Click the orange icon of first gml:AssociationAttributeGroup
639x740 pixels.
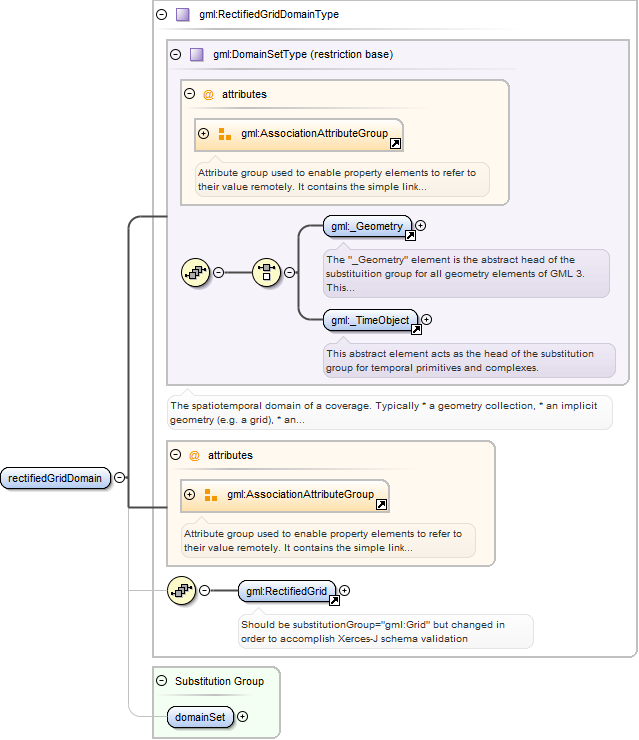click(225, 134)
